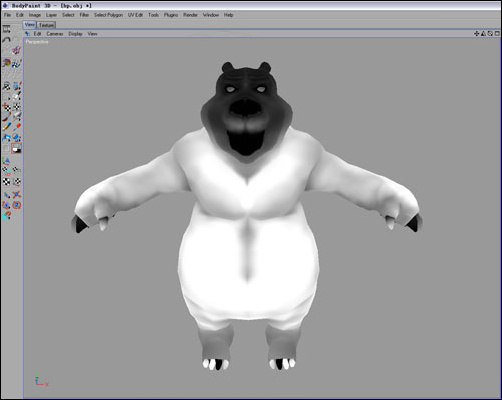
Task: Select the Brush tool
Action: click(17, 96)
